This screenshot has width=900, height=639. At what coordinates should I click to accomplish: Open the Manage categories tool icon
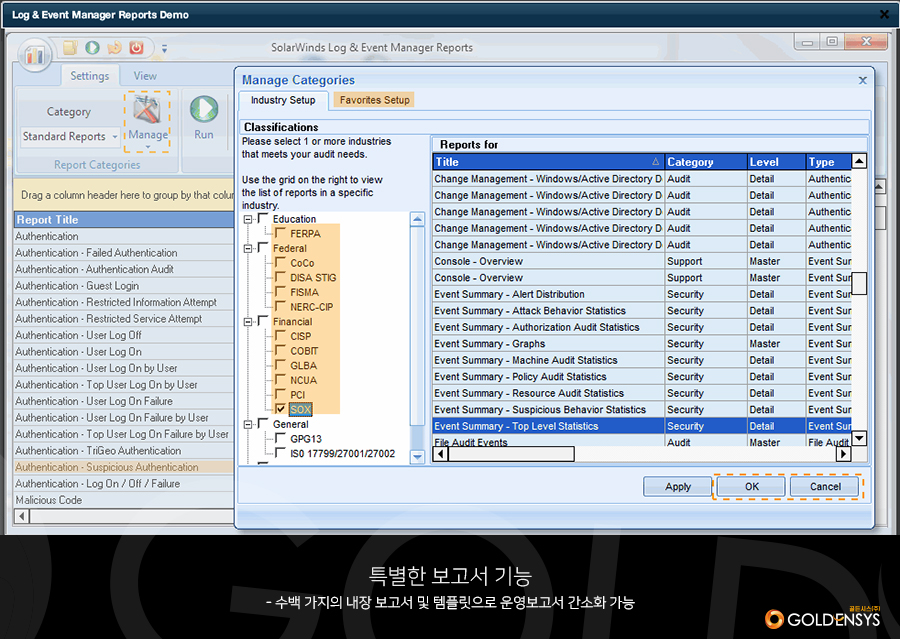[x=147, y=117]
